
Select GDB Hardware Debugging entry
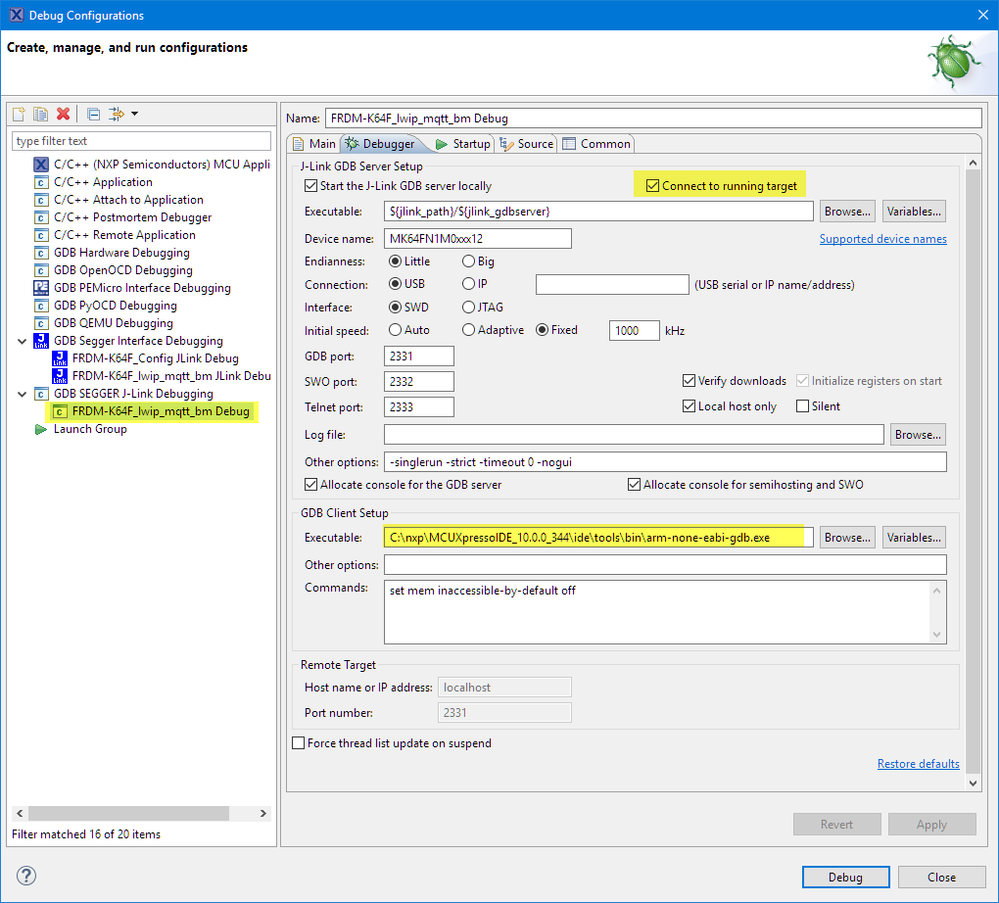[x=122, y=253]
